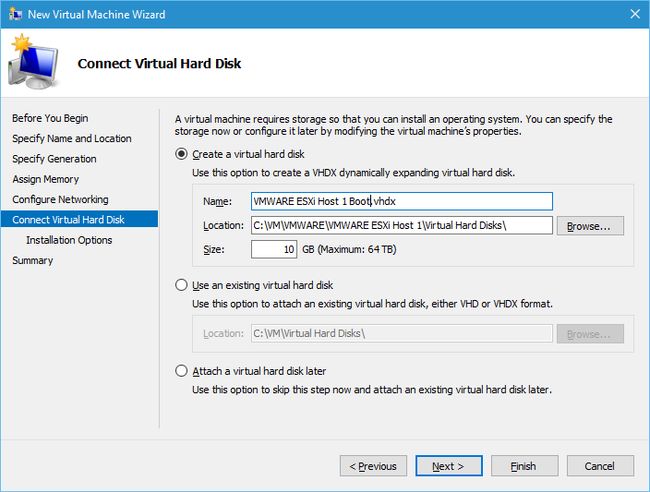Select Connect Virtual Hard Disk step
The height and width of the screenshot is (492, 650).
point(79,219)
